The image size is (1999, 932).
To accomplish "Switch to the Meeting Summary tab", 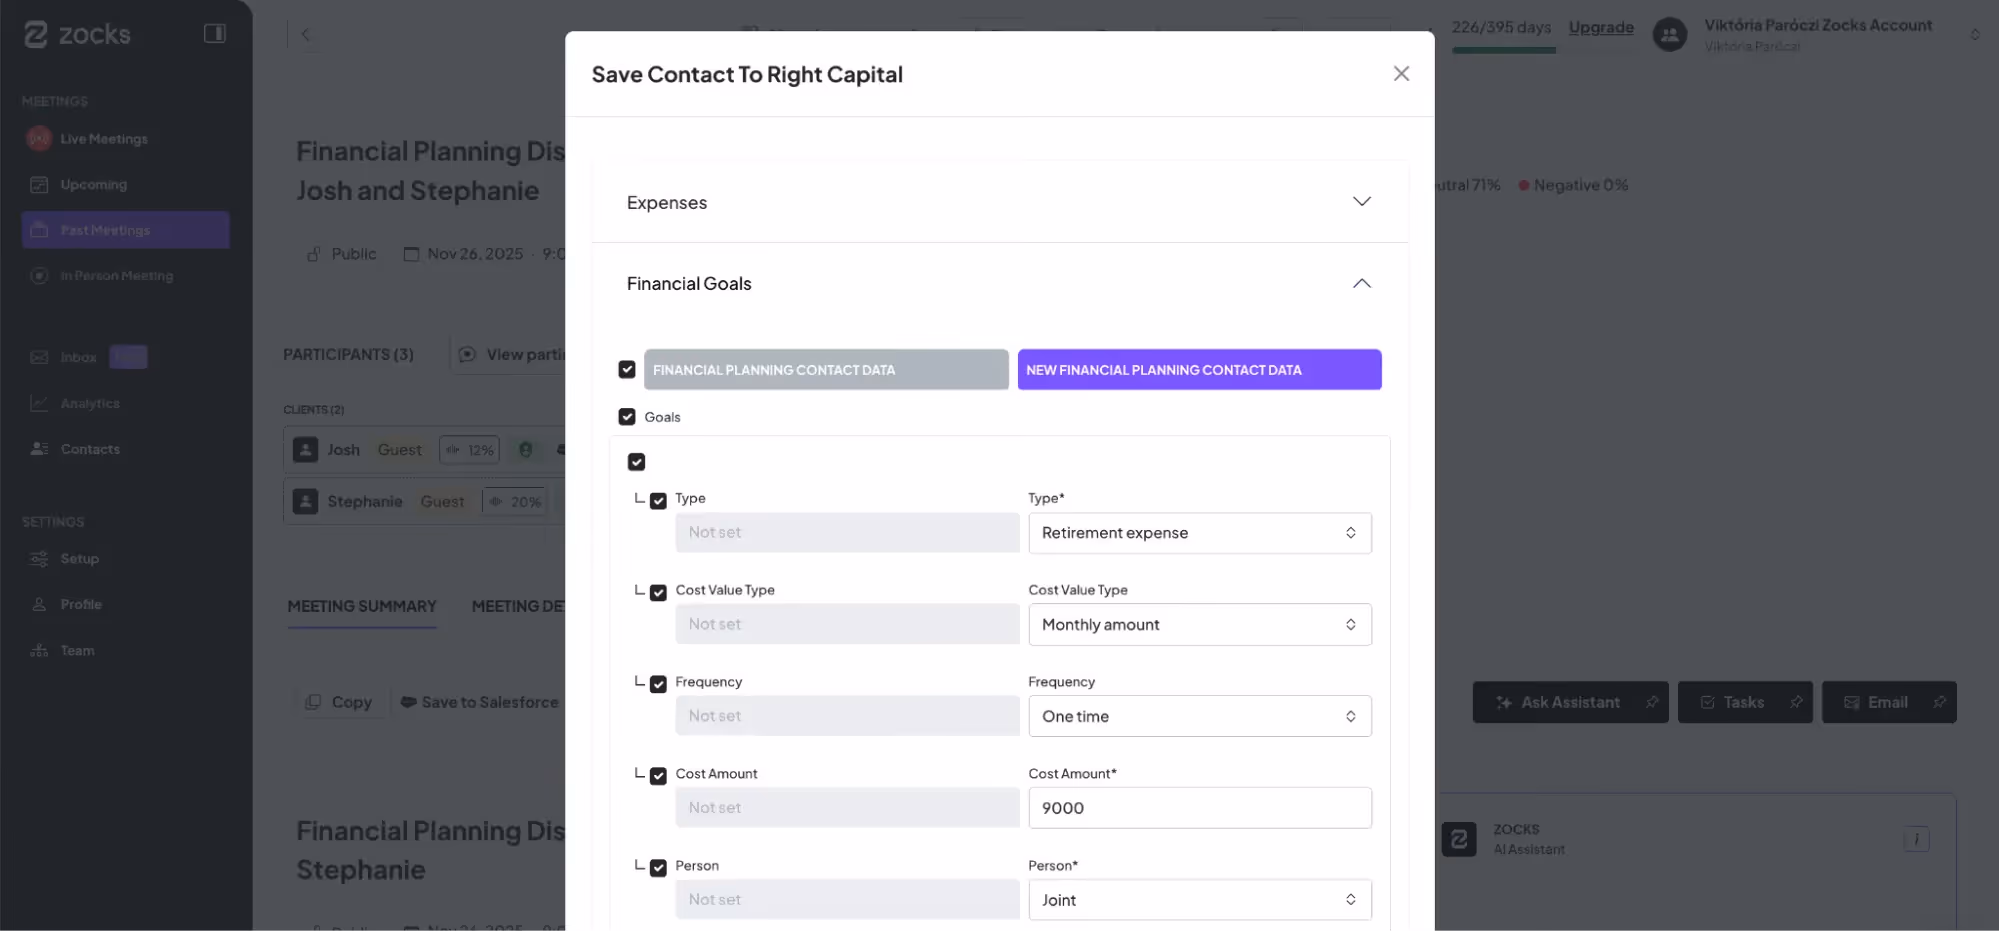I will (x=361, y=606).
